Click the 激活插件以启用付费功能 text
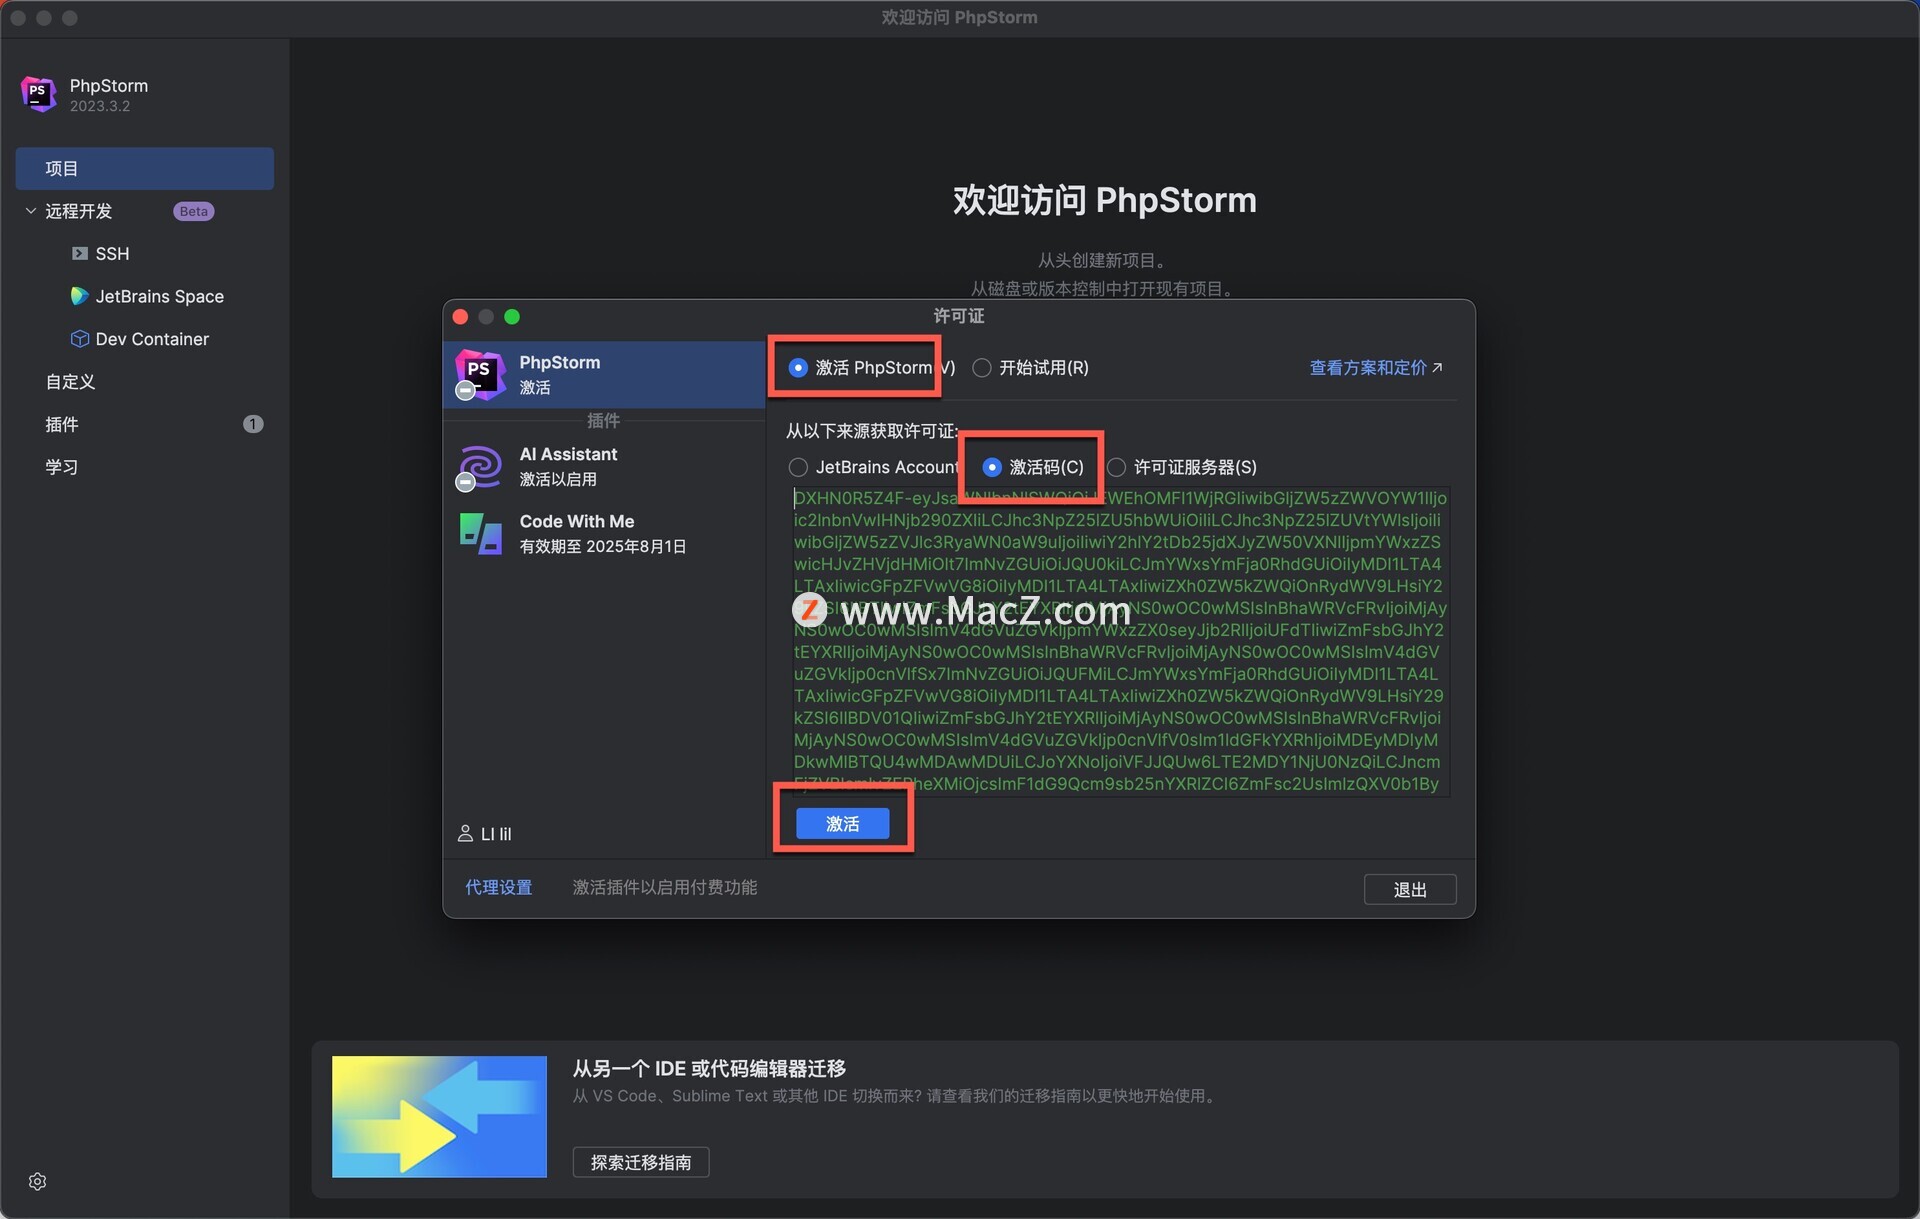Viewport: 1920px width, 1219px height. 664,887
